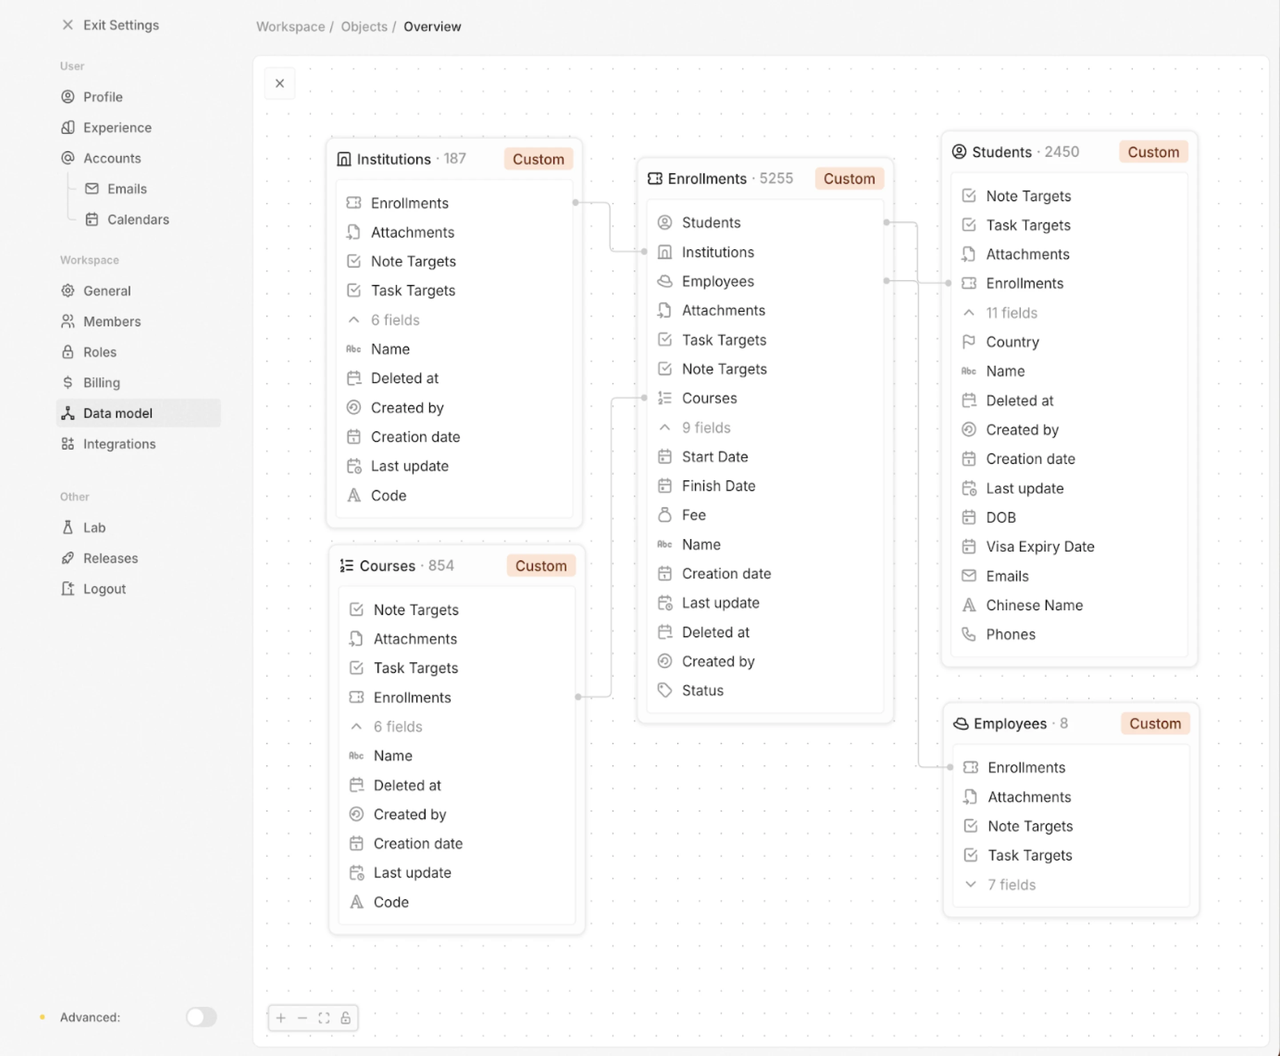Collapse the Institutions 6 fields list
This screenshot has height=1056, width=1280.
pyautogui.click(x=354, y=320)
